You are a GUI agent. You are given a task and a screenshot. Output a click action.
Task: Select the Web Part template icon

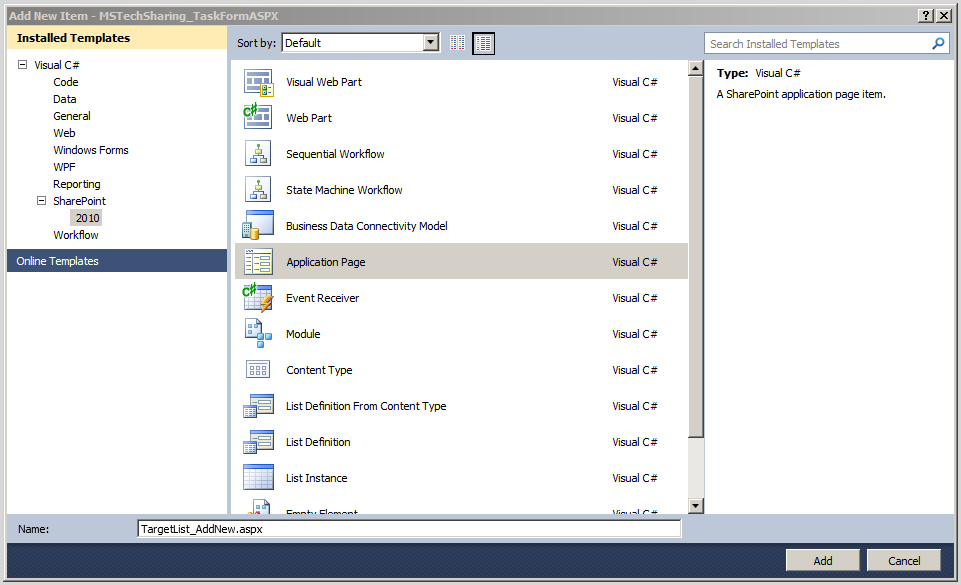pyautogui.click(x=258, y=117)
